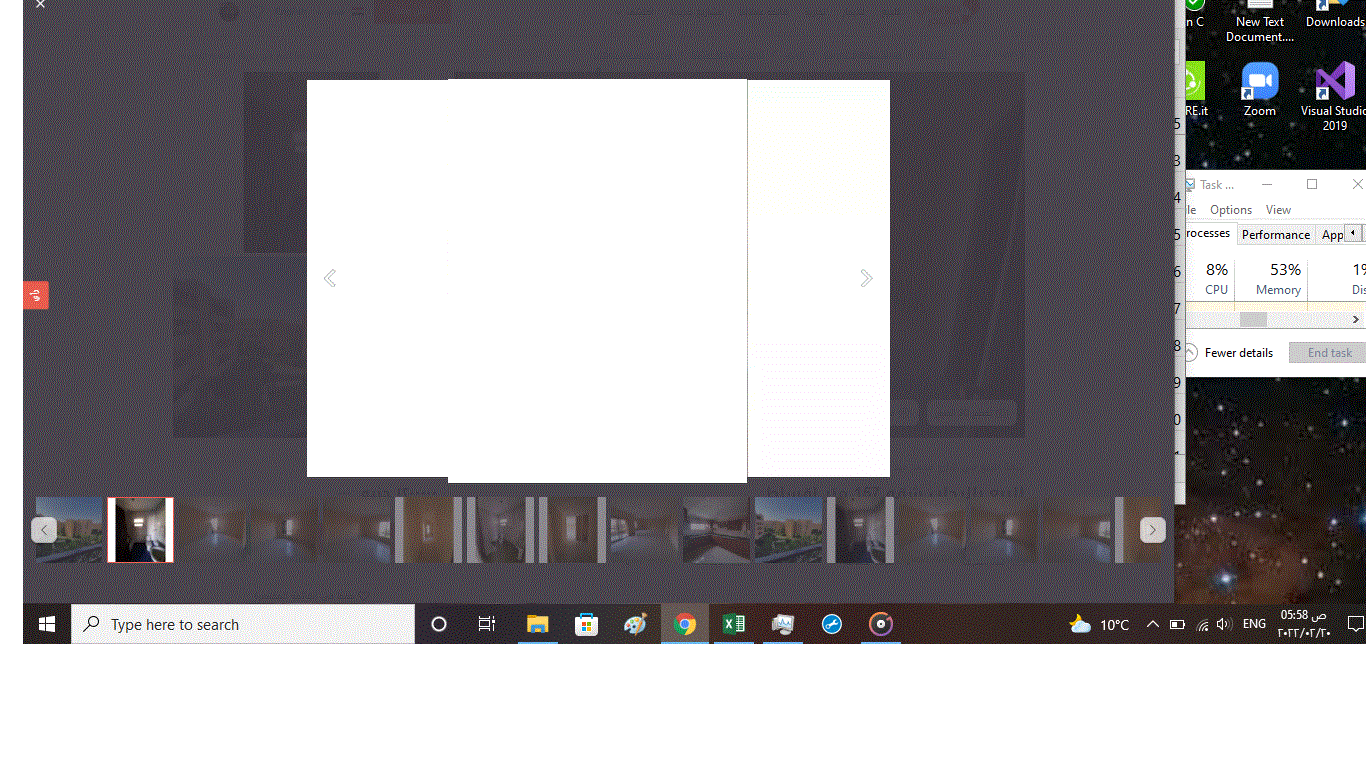Open the Visual Studio 2019 desktop shortcut

(x=1334, y=95)
